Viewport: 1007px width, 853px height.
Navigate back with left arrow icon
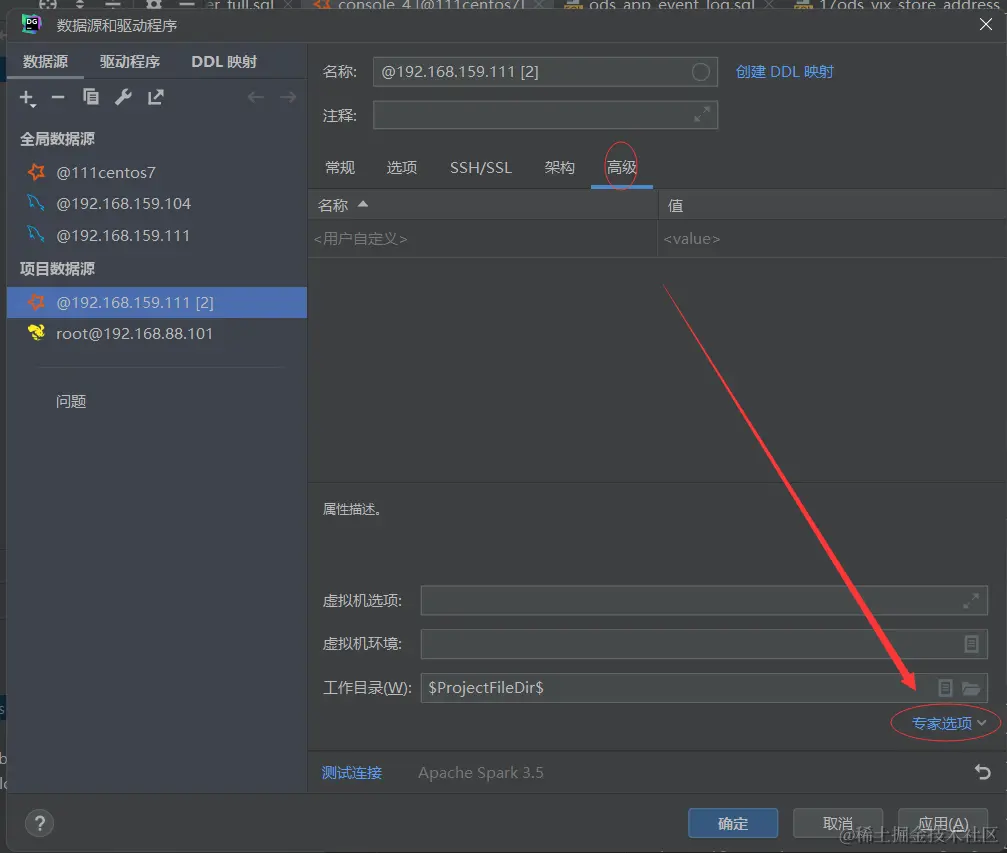(256, 97)
